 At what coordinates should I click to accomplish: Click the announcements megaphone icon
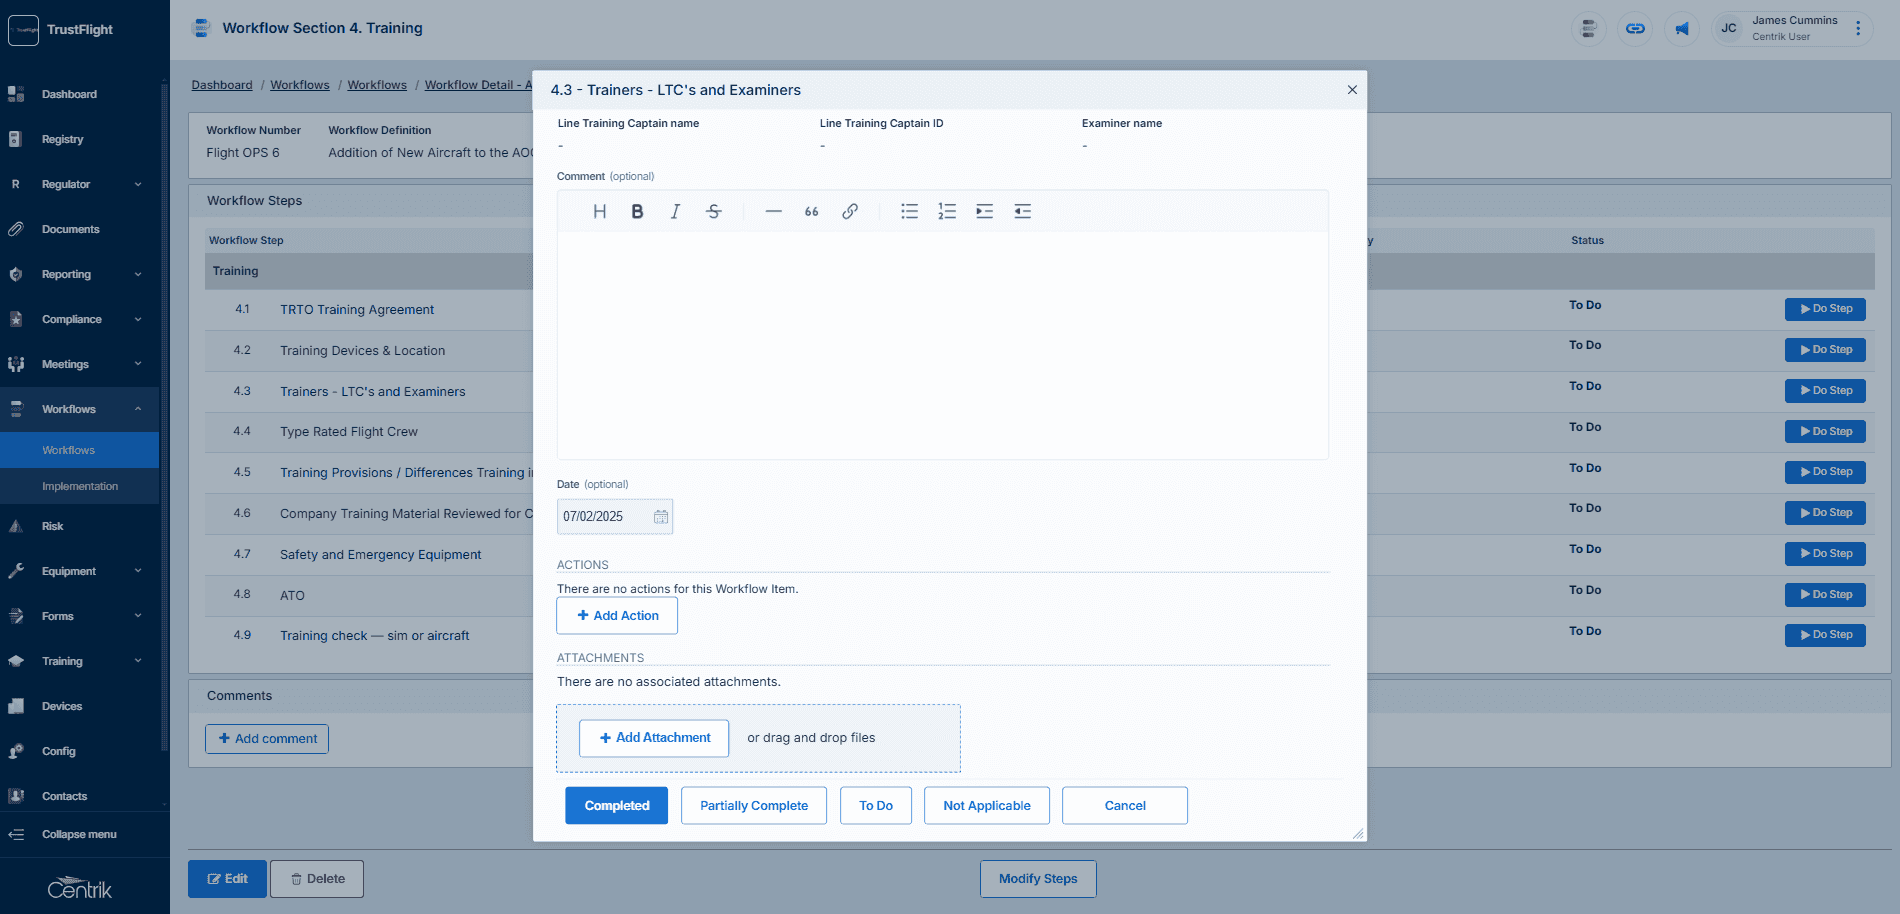[x=1682, y=28]
